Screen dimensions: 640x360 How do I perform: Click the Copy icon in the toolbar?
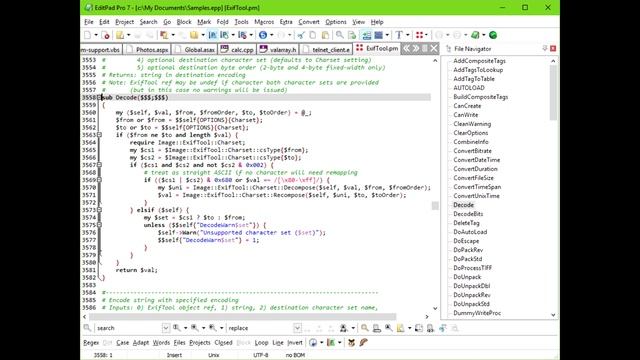tap(313, 35)
